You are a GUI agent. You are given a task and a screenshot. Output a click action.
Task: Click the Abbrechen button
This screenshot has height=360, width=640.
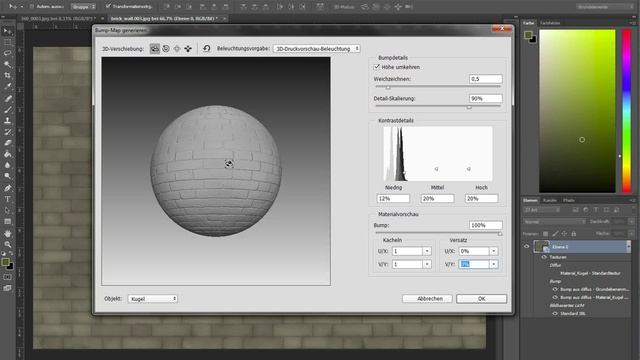[427, 299]
